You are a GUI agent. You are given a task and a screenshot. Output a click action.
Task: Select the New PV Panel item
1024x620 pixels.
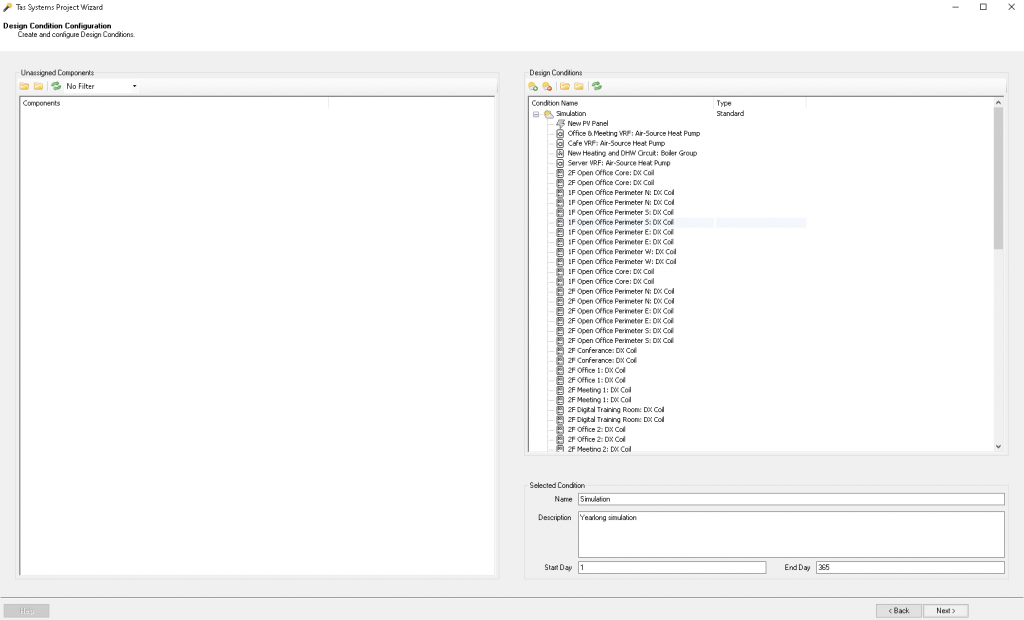click(x=587, y=123)
